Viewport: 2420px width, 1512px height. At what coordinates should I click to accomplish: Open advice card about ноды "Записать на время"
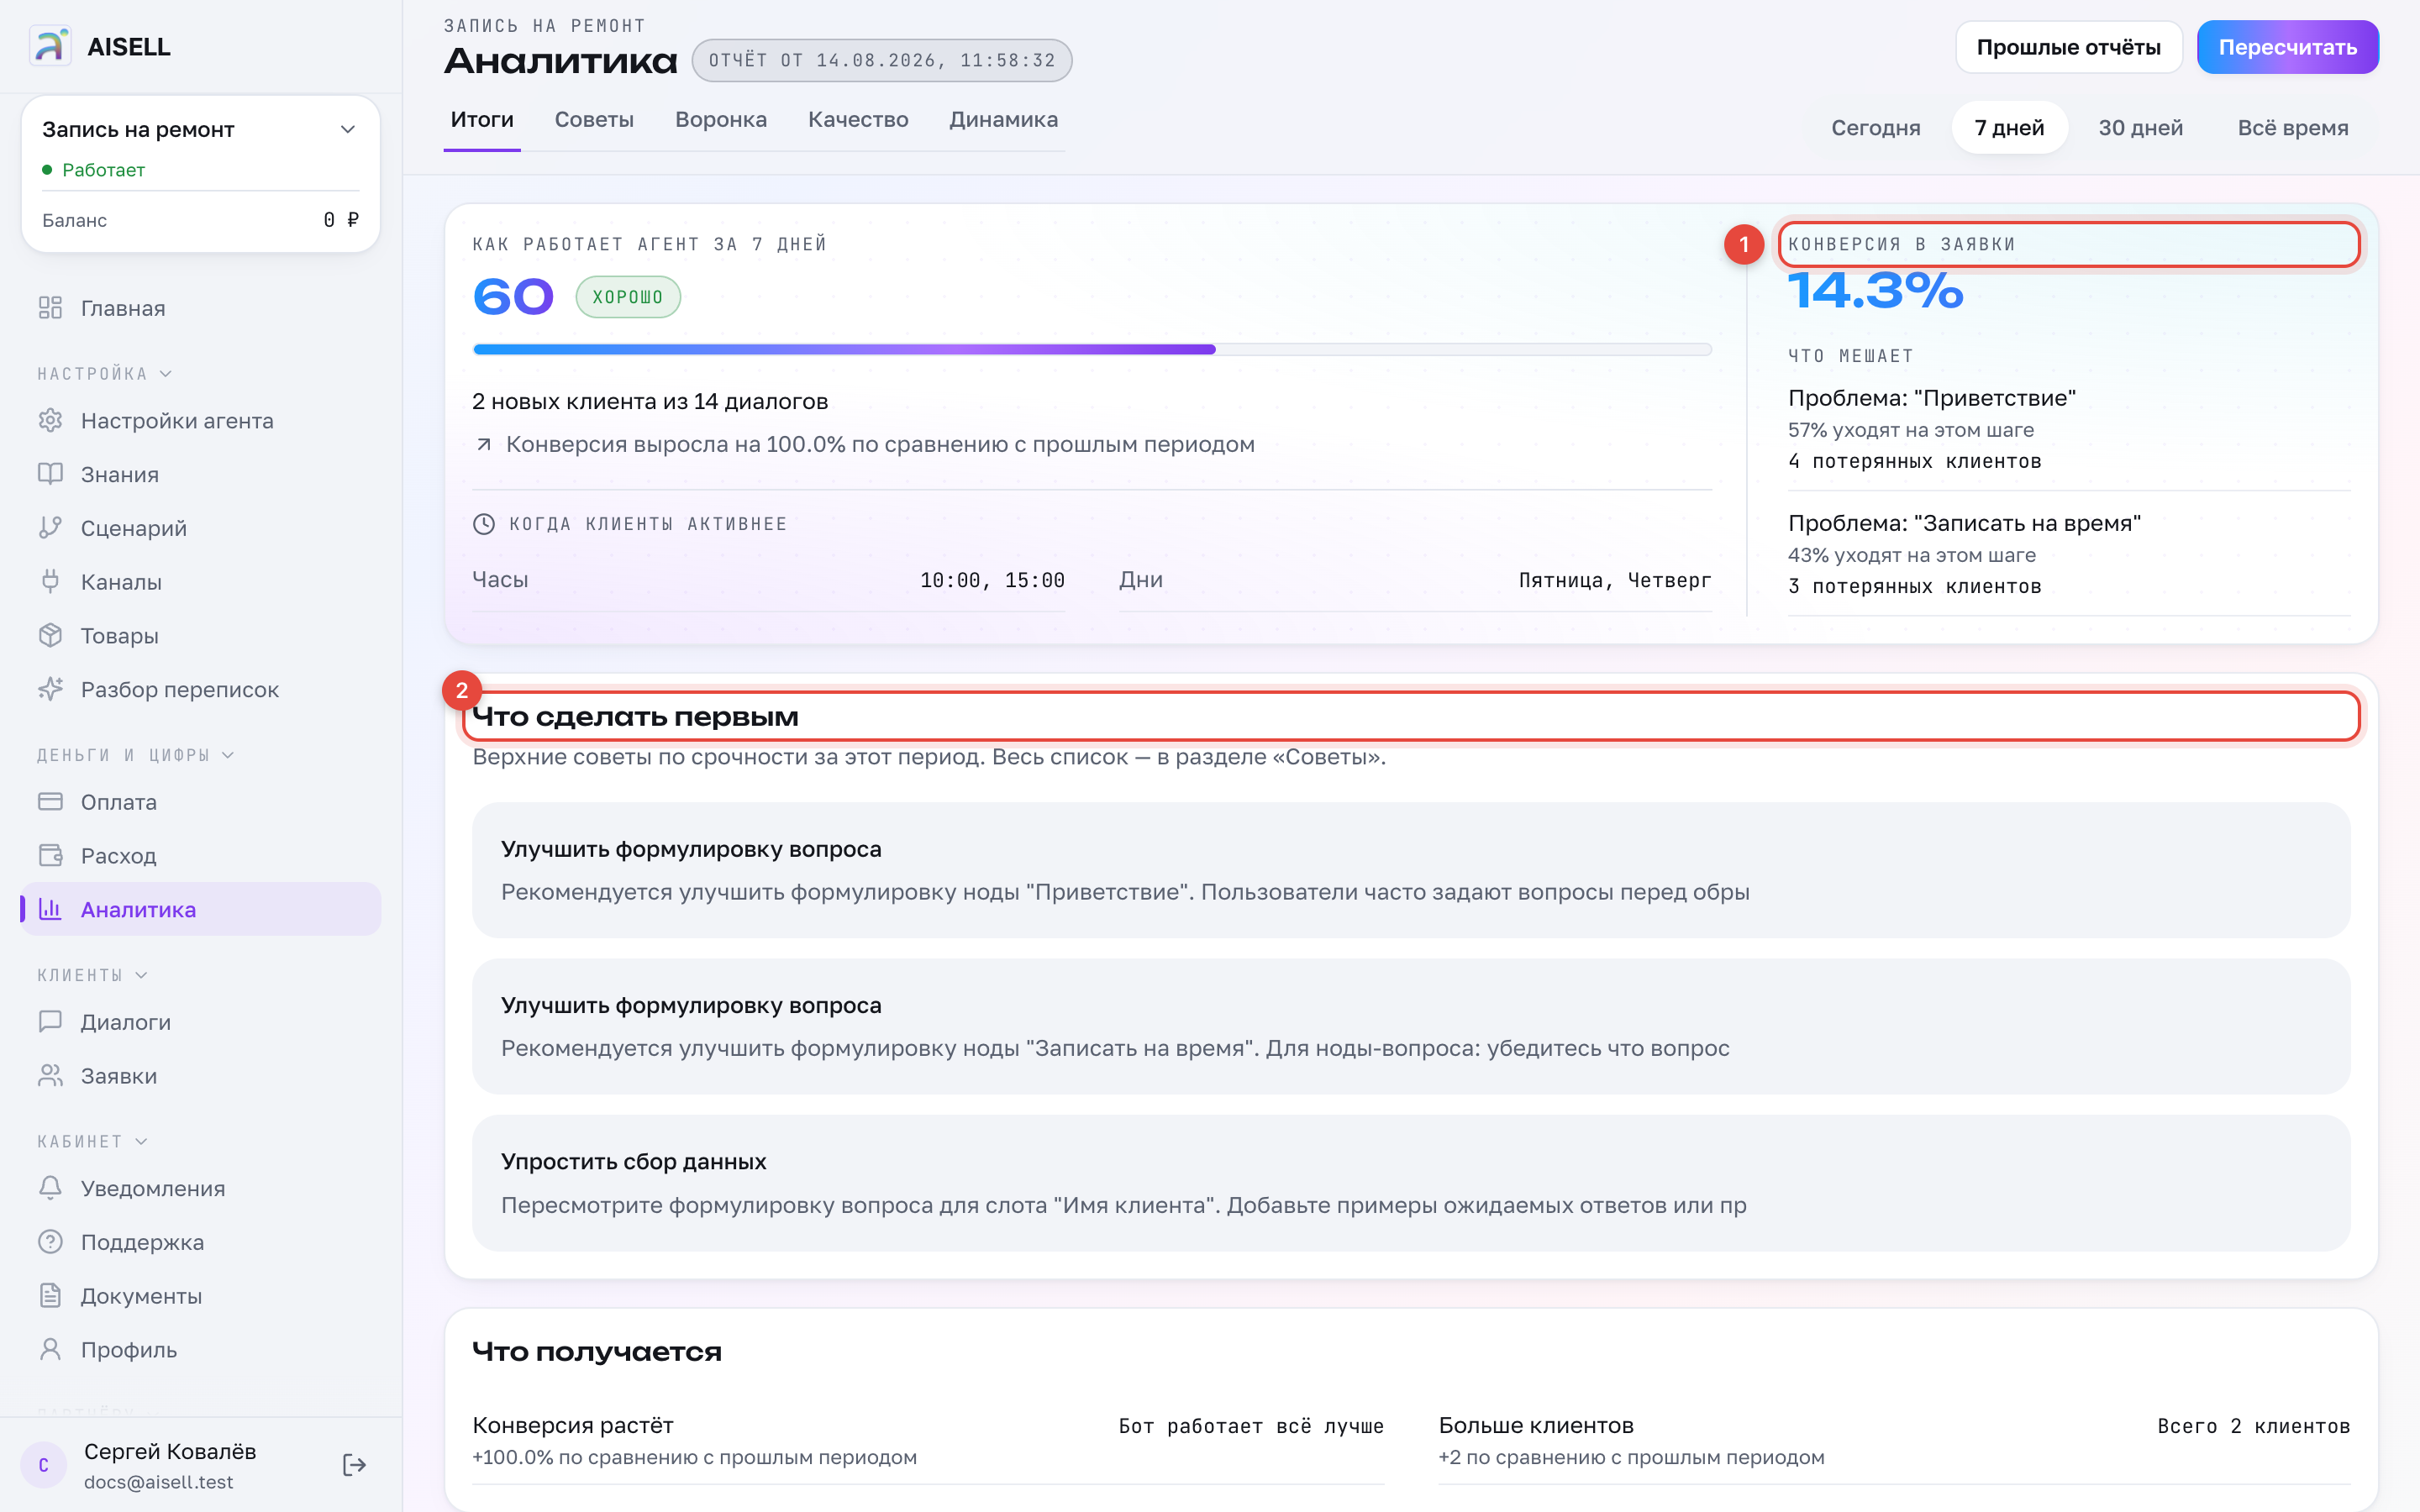[x=1410, y=1026]
